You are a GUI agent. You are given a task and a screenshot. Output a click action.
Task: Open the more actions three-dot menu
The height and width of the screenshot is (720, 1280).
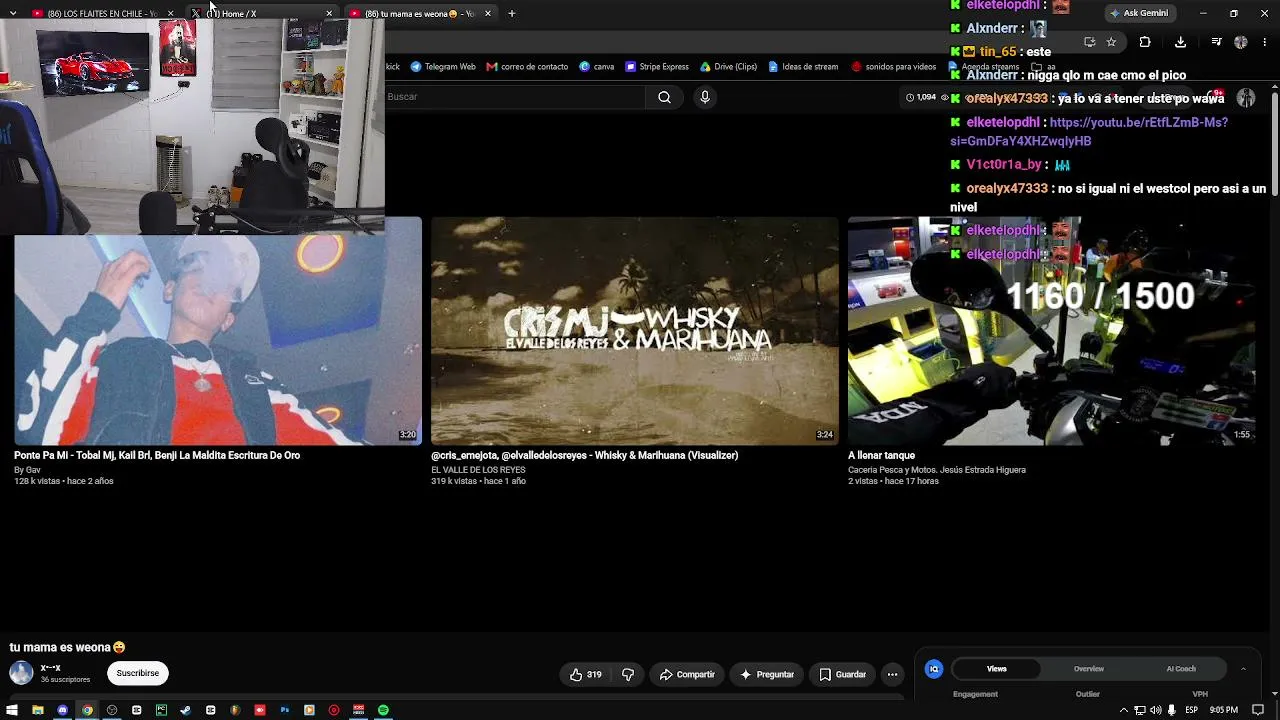point(892,674)
